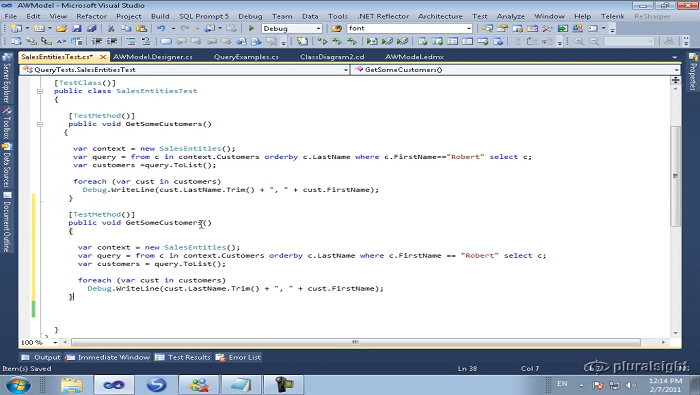Screen dimensions: 700x395
Task: Click the Zoom In magnifier icon
Action: click(579, 42)
